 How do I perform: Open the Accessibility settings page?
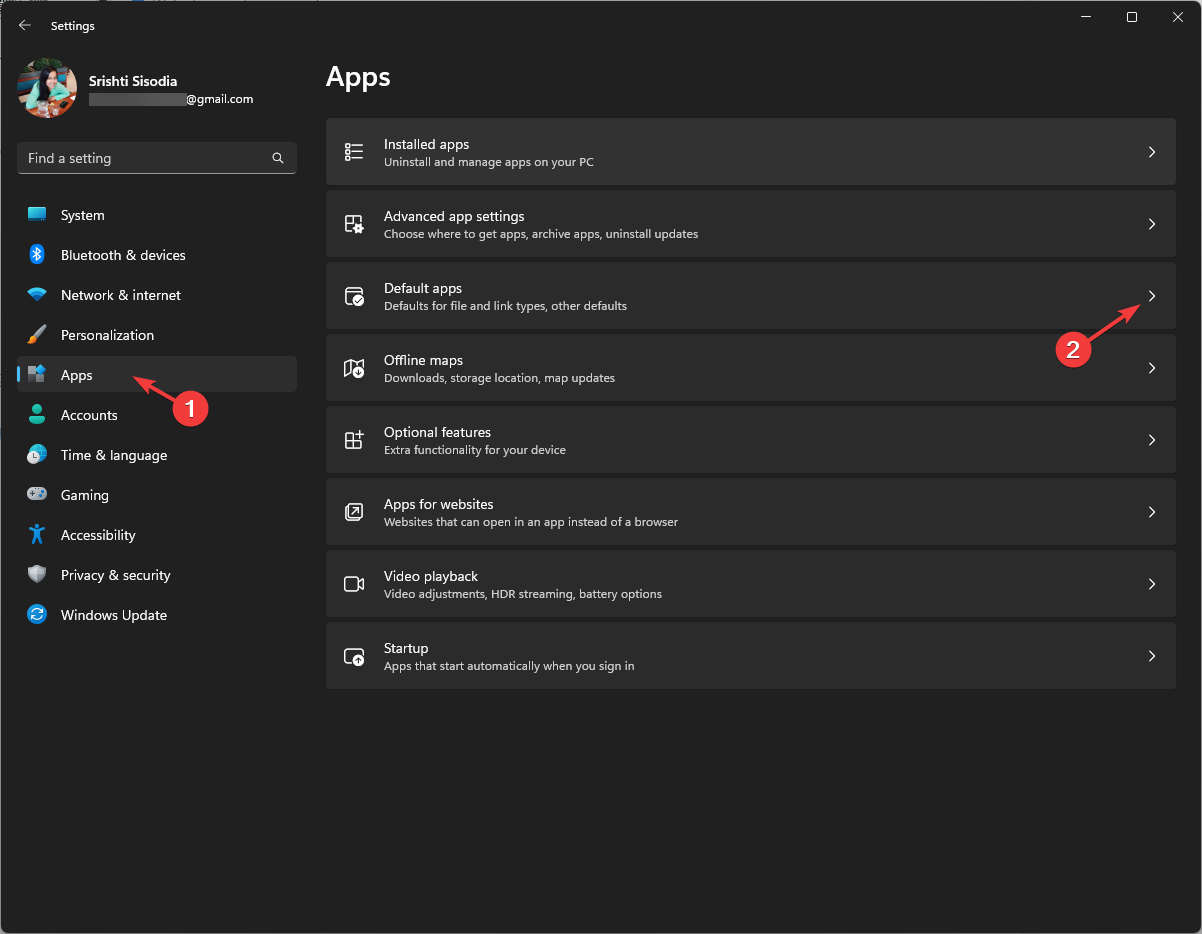tap(97, 535)
